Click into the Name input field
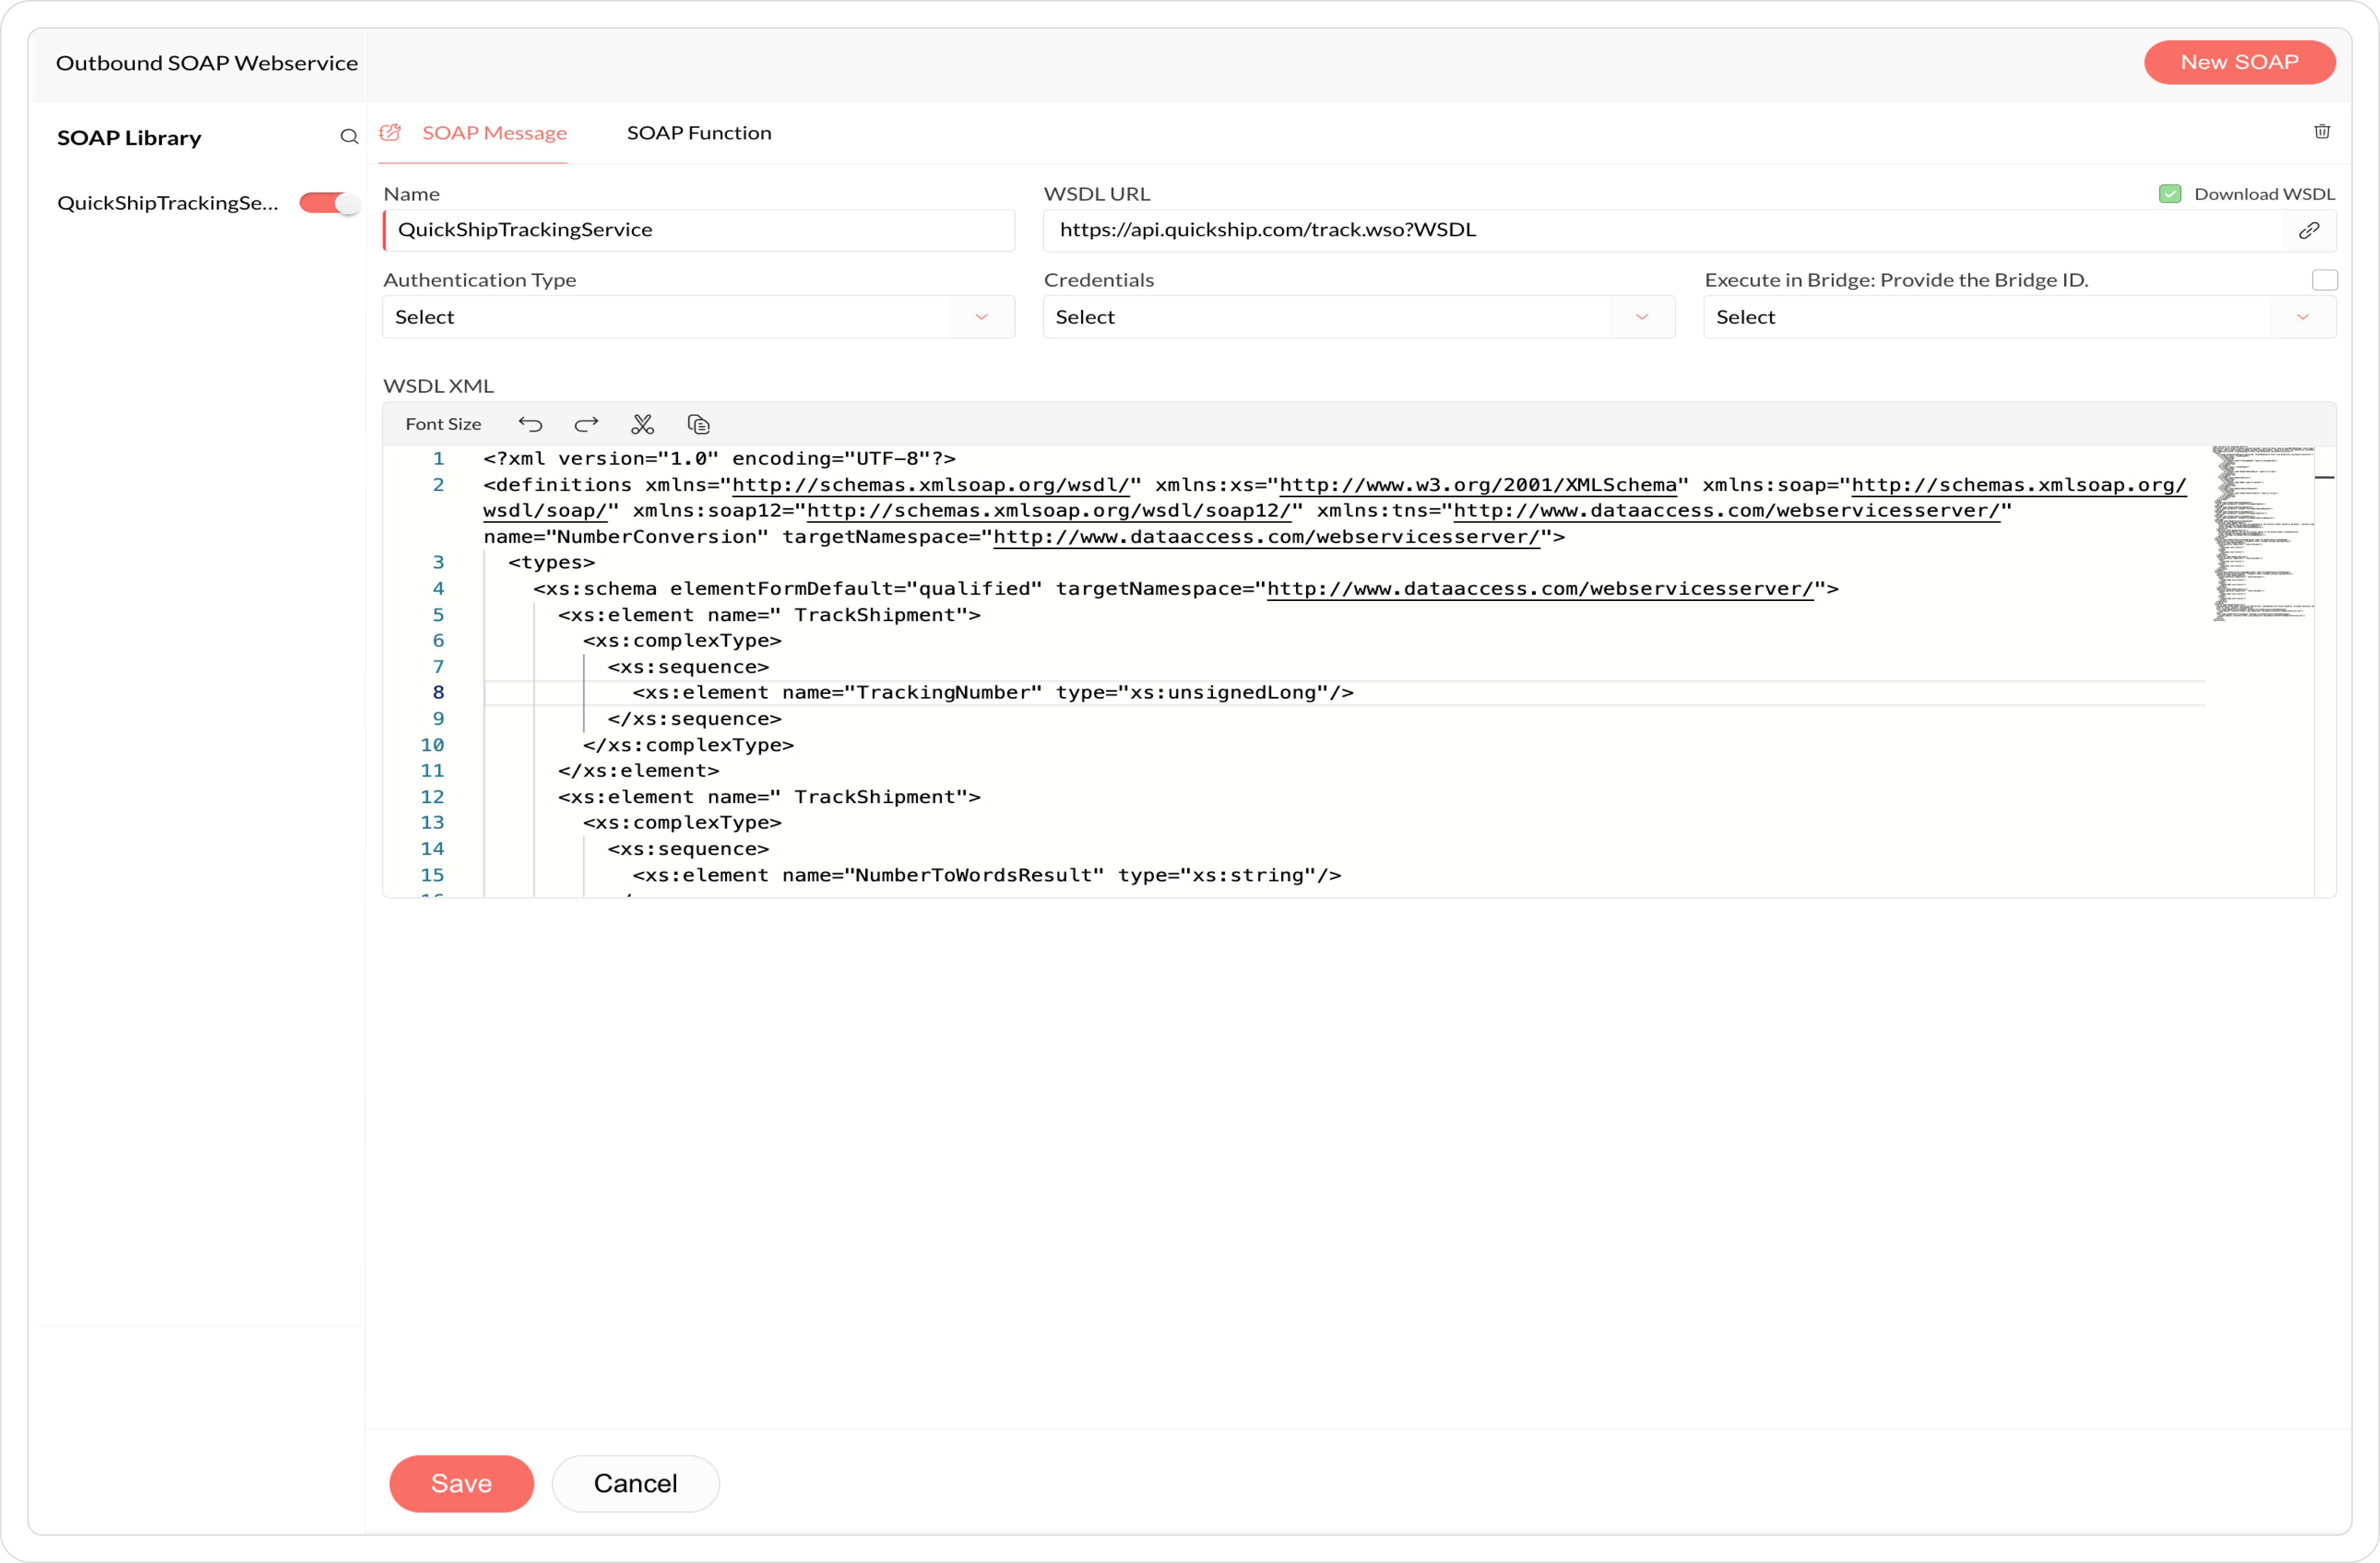Image resolution: width=2380 pixels, height=1563 pixels. coord(700,230)
